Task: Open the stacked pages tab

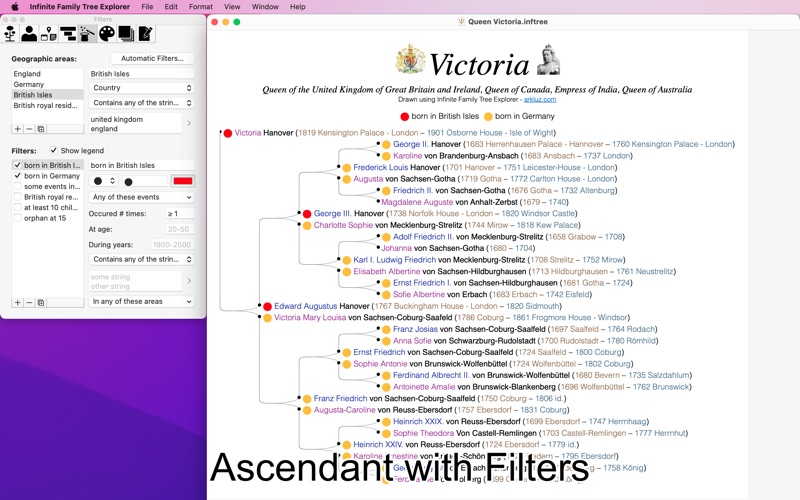Action: tap(126, 34)
